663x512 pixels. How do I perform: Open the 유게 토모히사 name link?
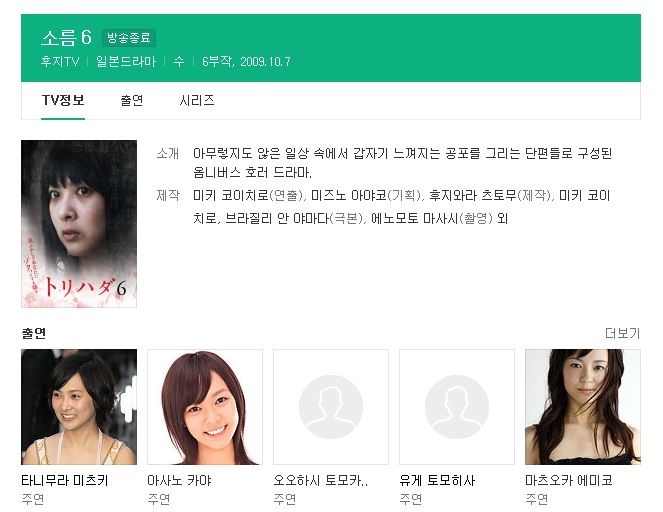437,480
